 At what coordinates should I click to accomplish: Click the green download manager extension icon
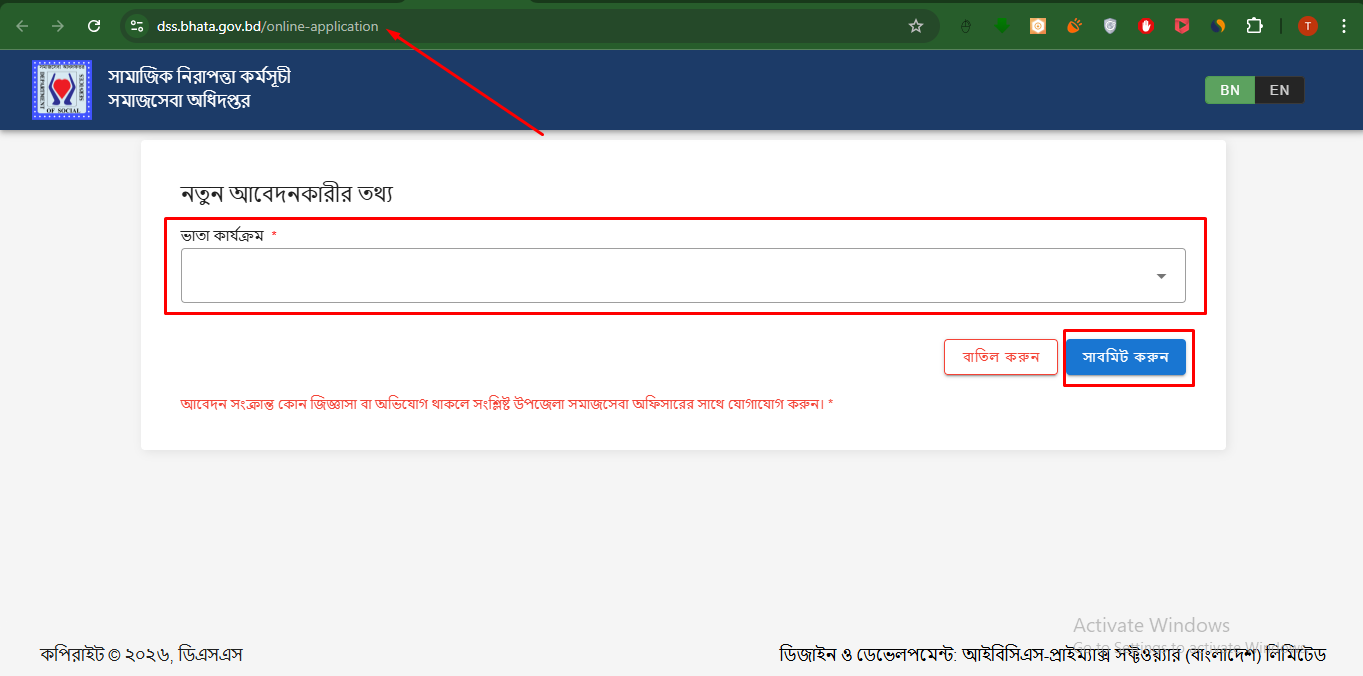tap(1001, 25)
